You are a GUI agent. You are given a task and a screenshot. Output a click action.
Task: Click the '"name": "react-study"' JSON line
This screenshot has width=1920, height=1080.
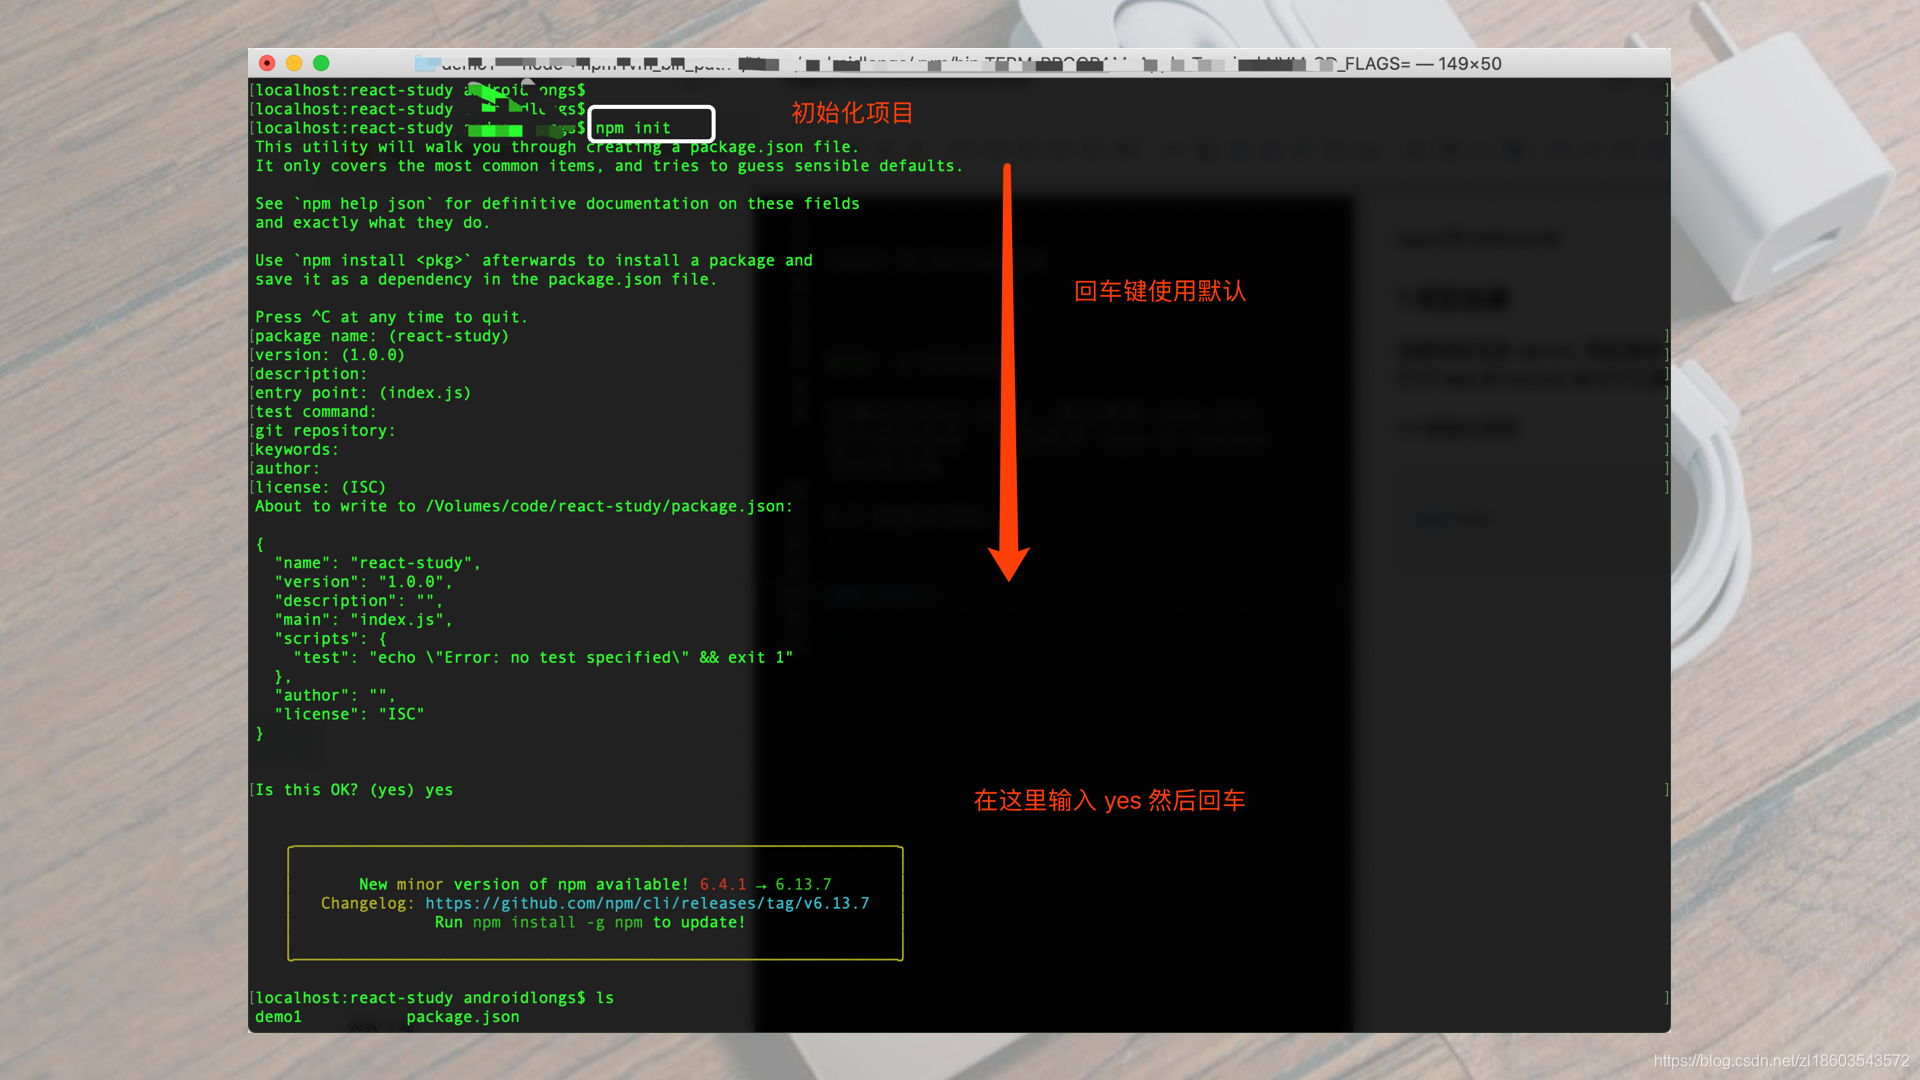[x=378, y=563]
